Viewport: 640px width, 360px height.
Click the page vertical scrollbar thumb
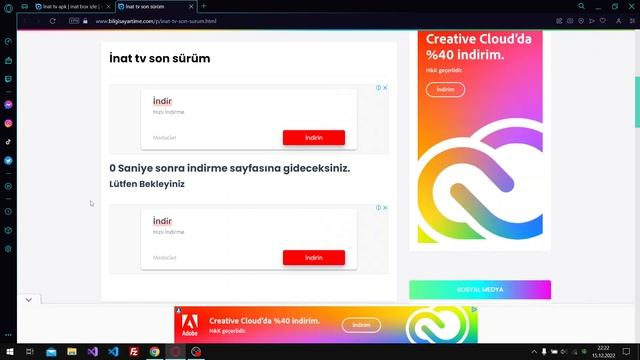tap(637, 102)
